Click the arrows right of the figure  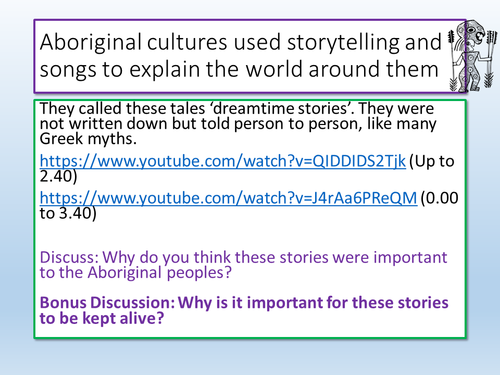490,58
